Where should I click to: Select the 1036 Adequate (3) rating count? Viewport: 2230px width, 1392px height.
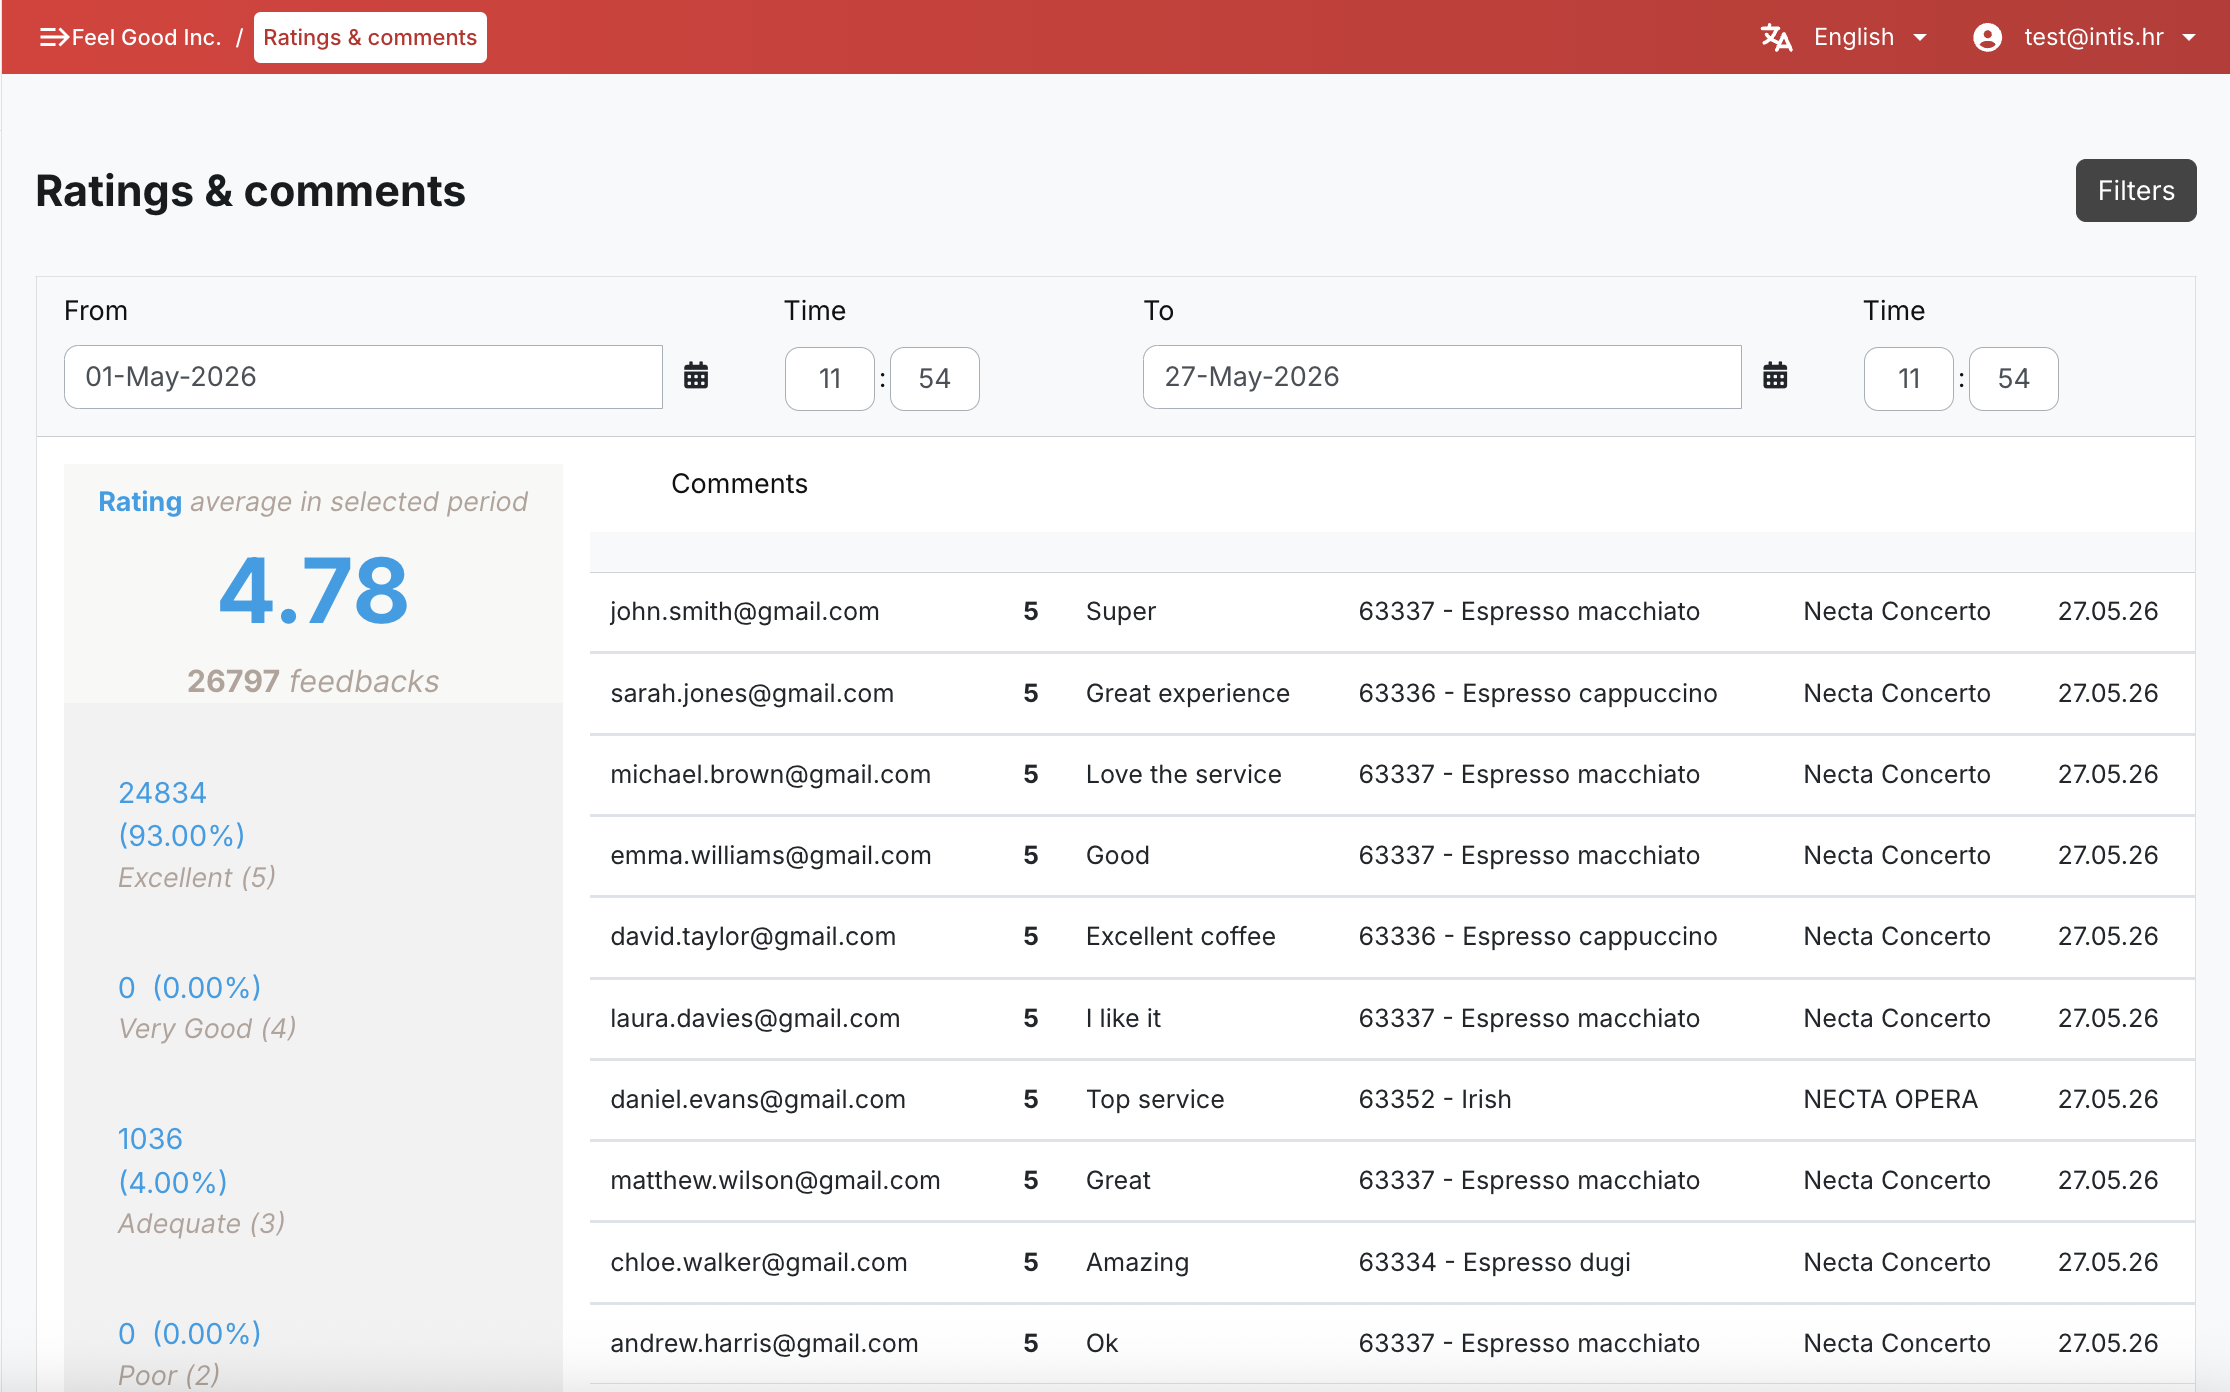(x=201, y=1181)
